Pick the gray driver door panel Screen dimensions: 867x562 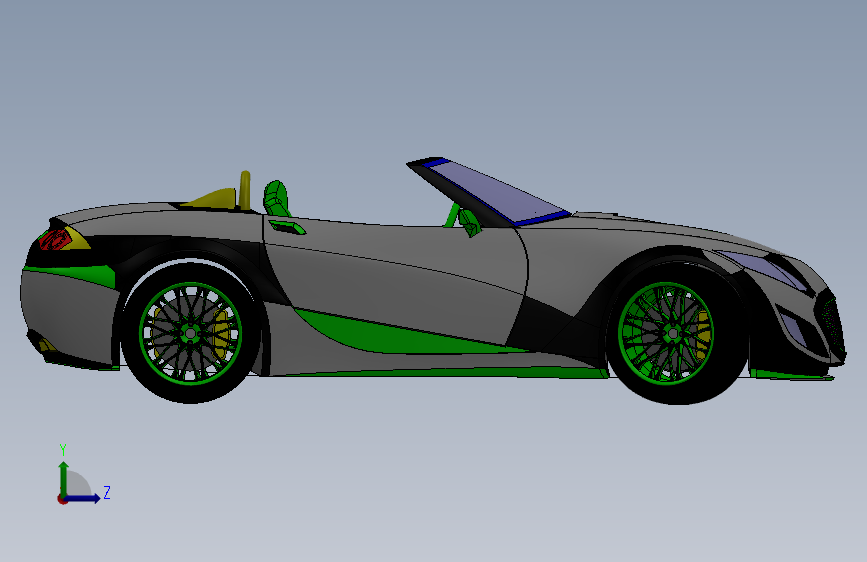pyautogui.click(x=395, y=277)
